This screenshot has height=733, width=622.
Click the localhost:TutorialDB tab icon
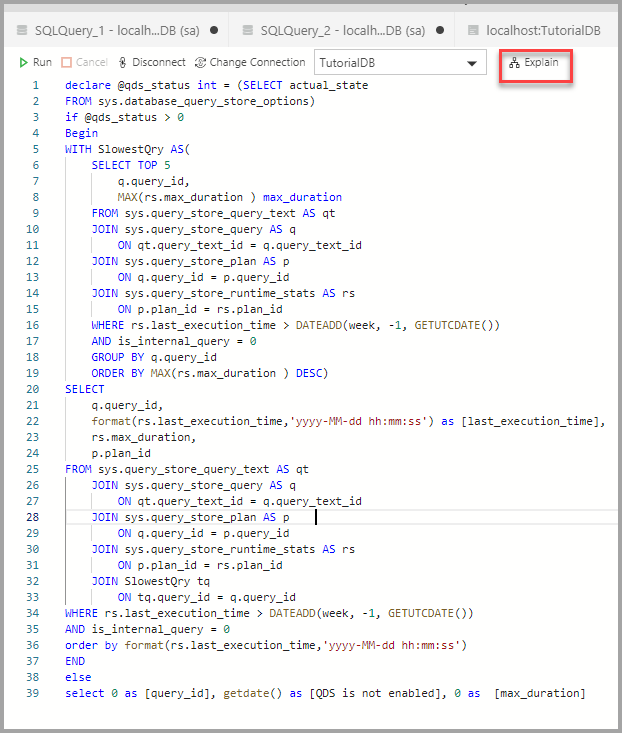473,30
